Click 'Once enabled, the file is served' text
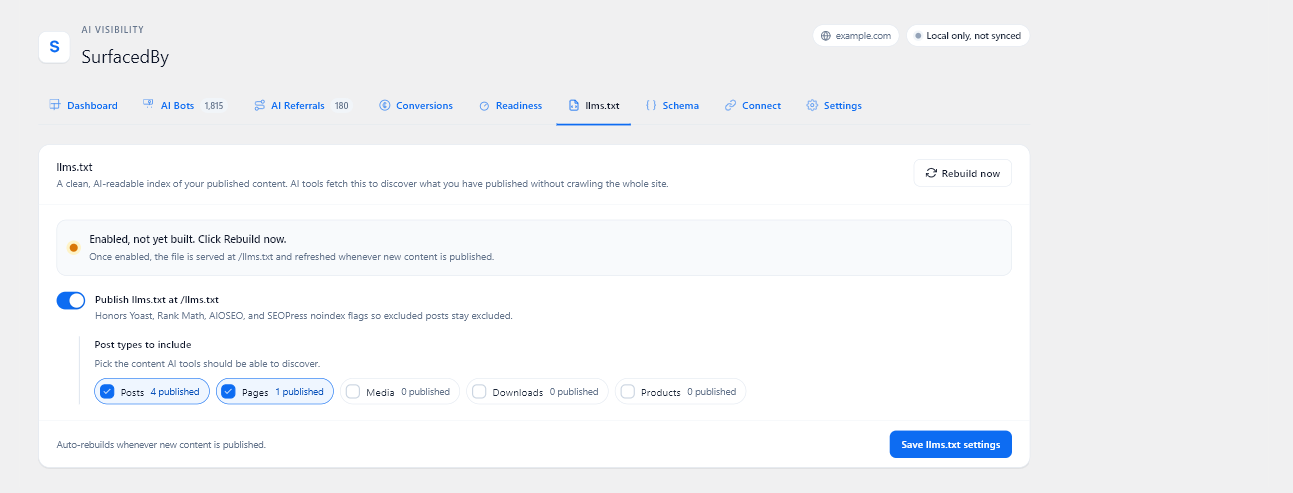This screenshot has height=493, width=1293. [292, 256]
